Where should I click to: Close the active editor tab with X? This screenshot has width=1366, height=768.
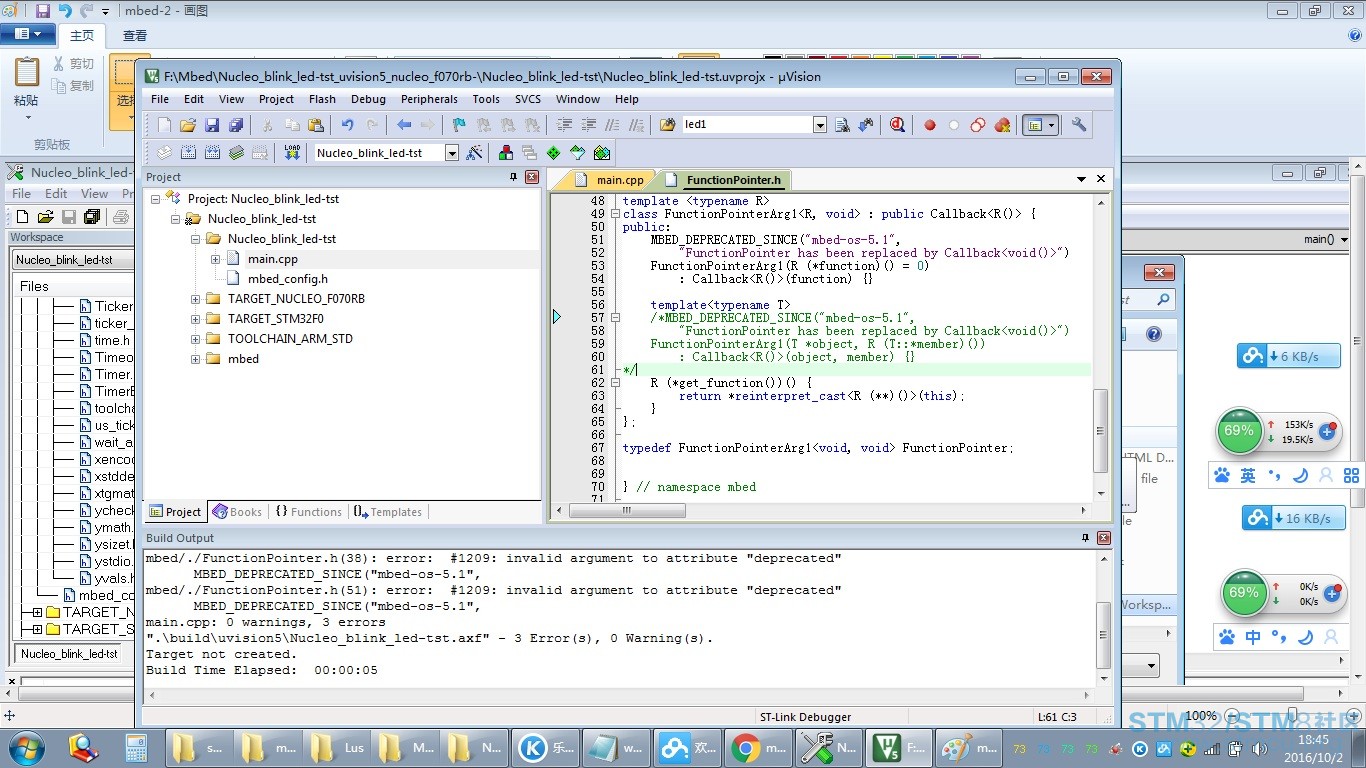click(1101, 179)
